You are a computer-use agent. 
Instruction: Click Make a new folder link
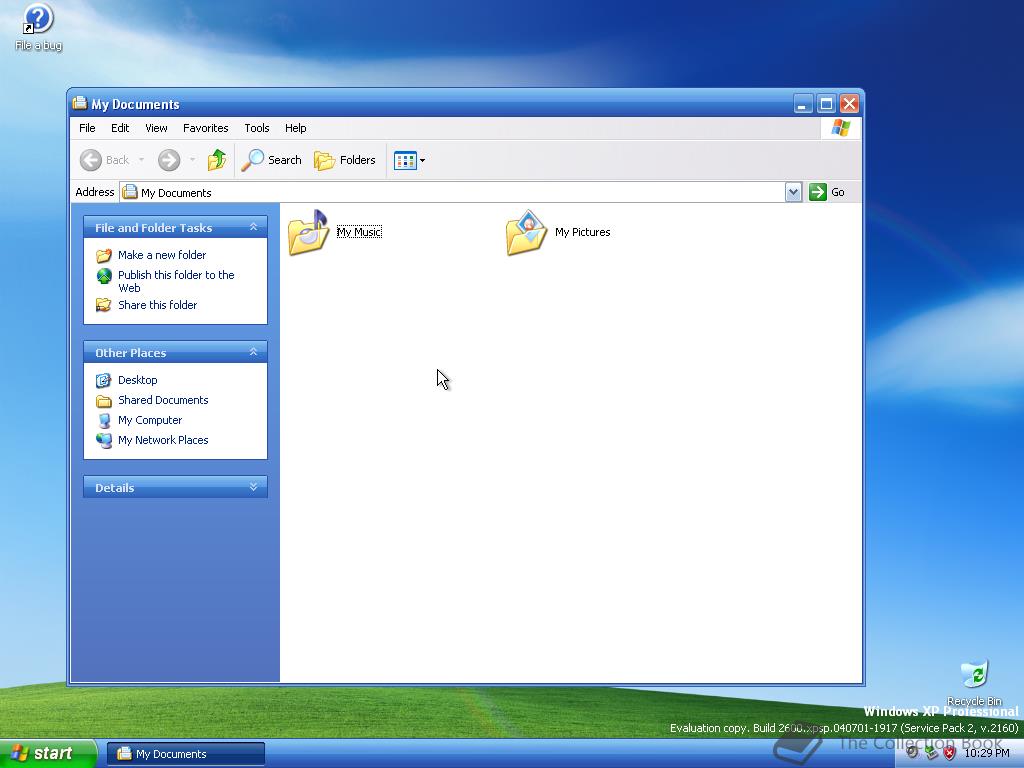pos(162,255)
